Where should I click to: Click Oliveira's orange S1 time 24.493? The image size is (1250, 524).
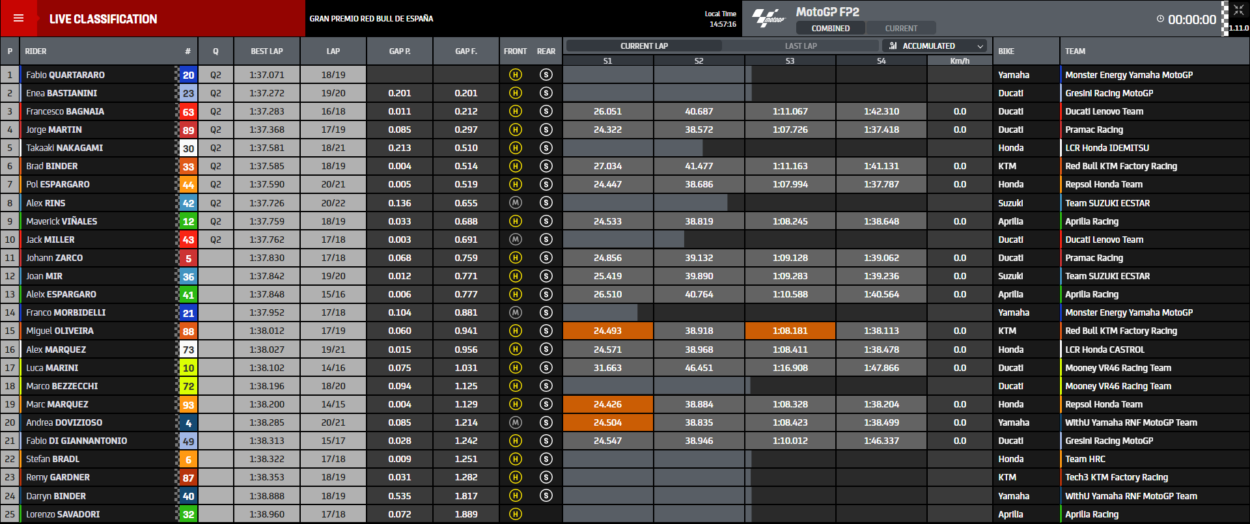click(608, 331)
